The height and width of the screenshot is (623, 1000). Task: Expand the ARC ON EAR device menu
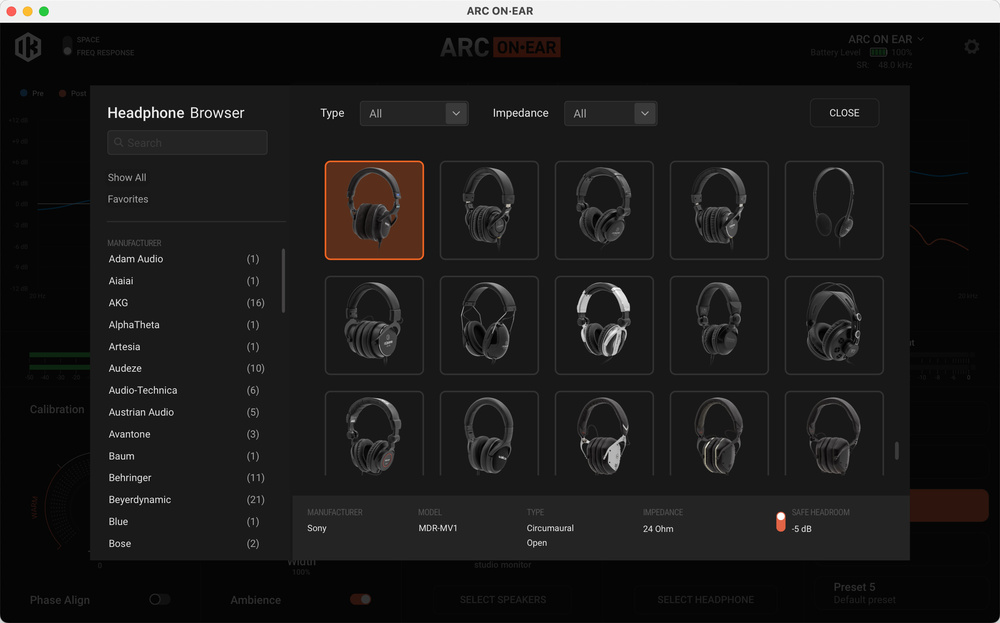[886, 40]
